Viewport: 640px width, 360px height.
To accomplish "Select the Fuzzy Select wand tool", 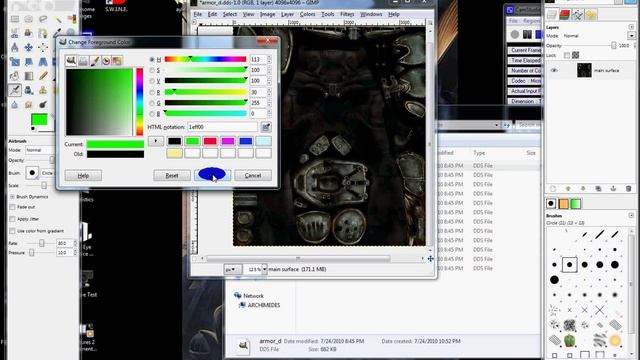I will click(58, 19).
